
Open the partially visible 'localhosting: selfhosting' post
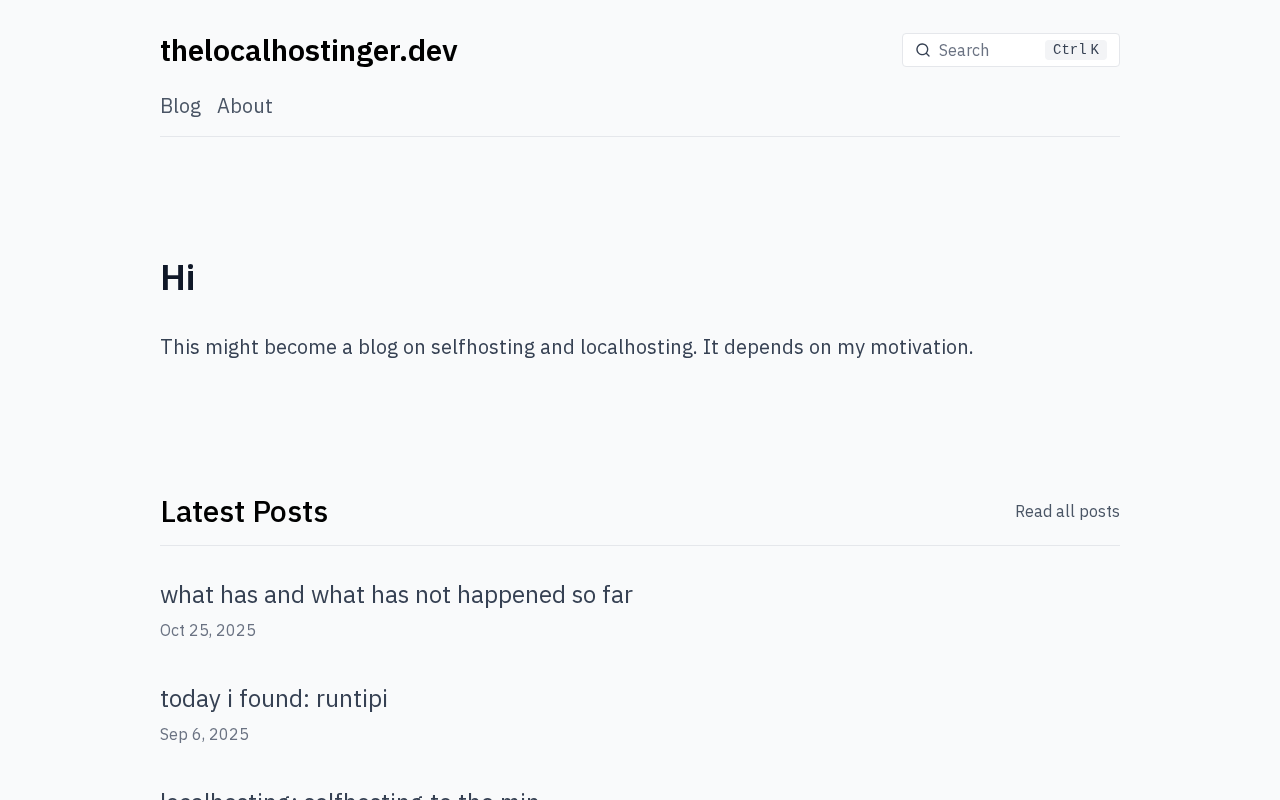pyautogui.click(x=350, y=795)
